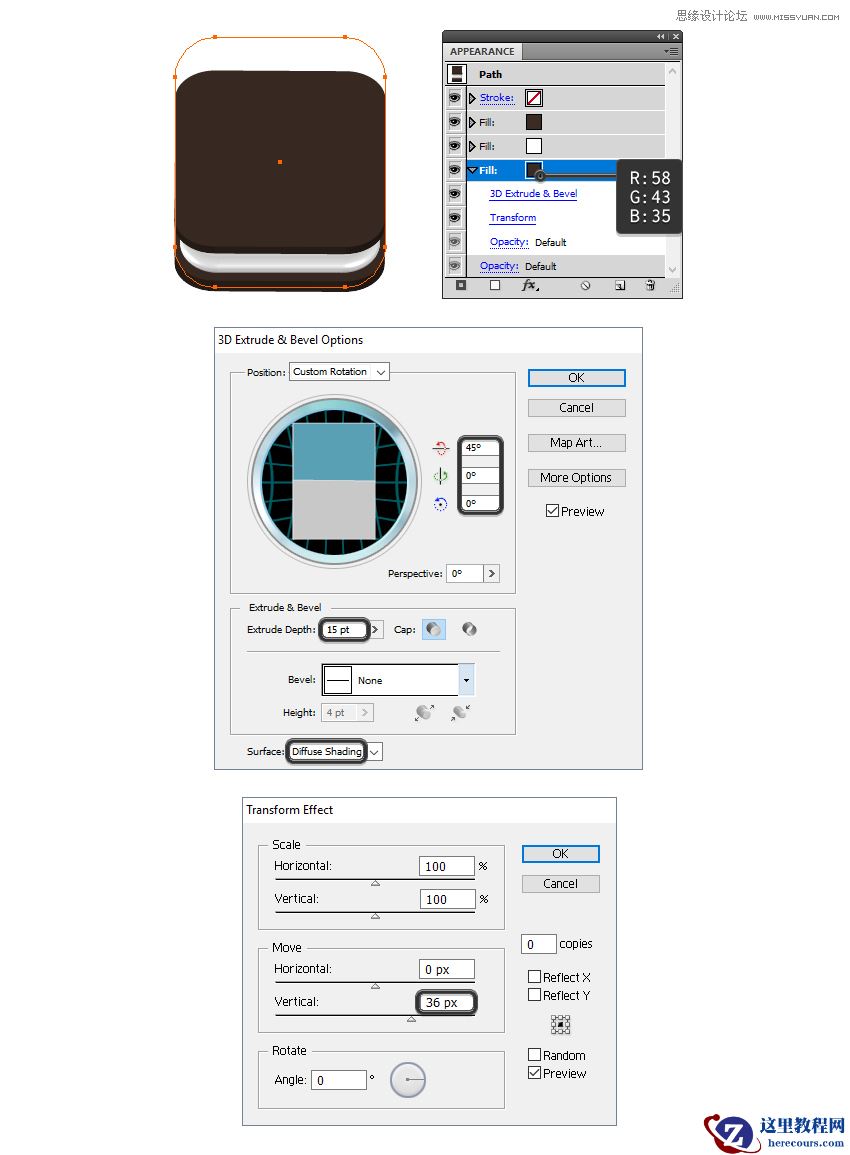Click the Duplicate Selected Item icon

coord(620,286)
